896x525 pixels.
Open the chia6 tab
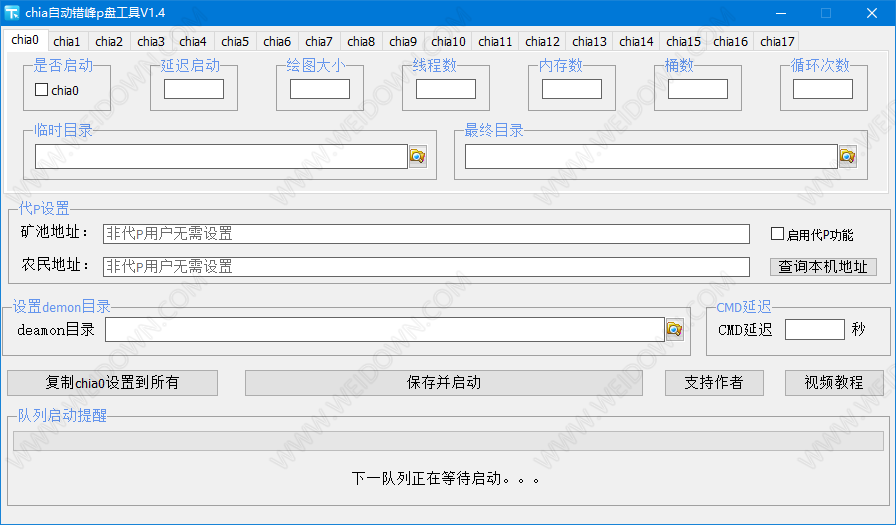point(277,42)
